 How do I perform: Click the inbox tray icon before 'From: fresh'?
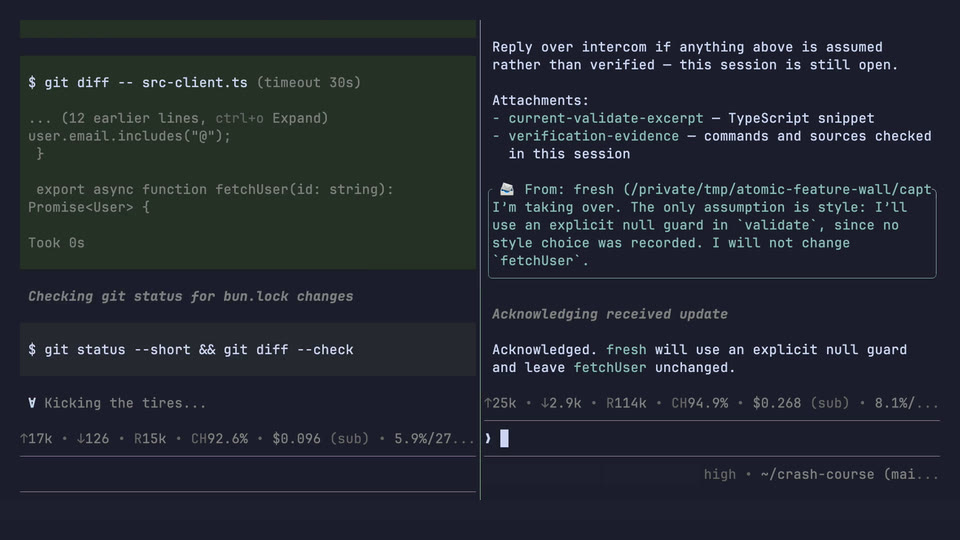click(507, 189)
